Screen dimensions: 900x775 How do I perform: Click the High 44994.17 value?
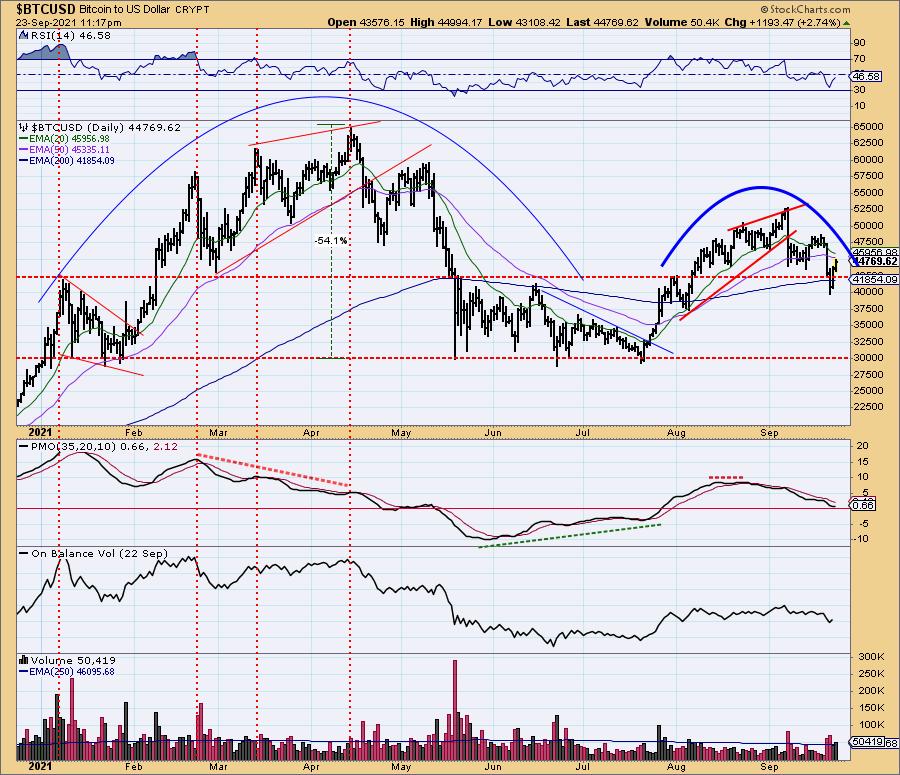click(446, 22)
